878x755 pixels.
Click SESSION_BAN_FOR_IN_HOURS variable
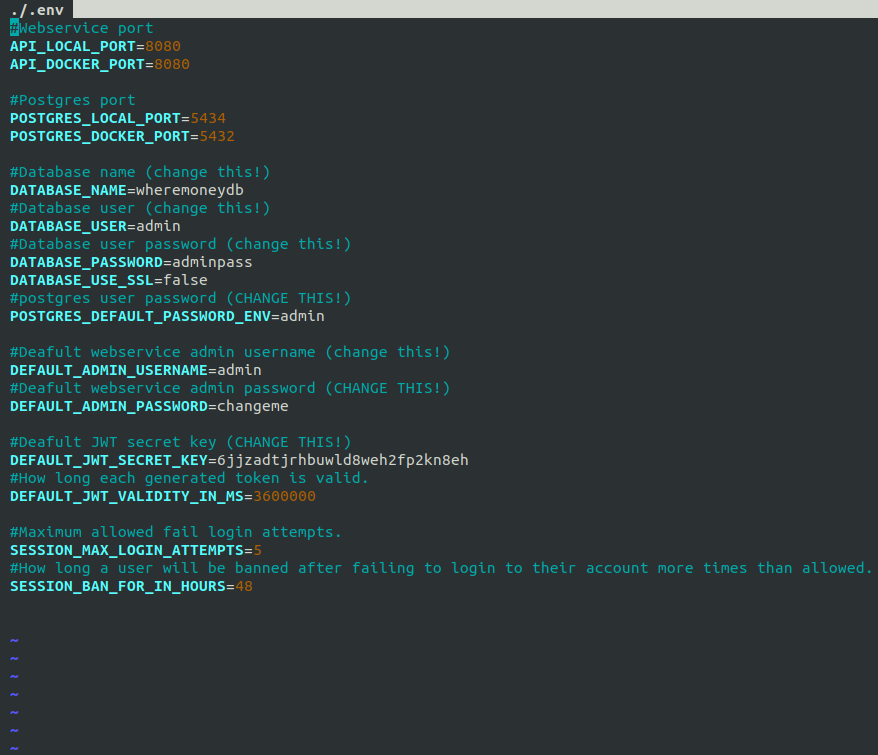pyautogui.click(x=118, y=586)
